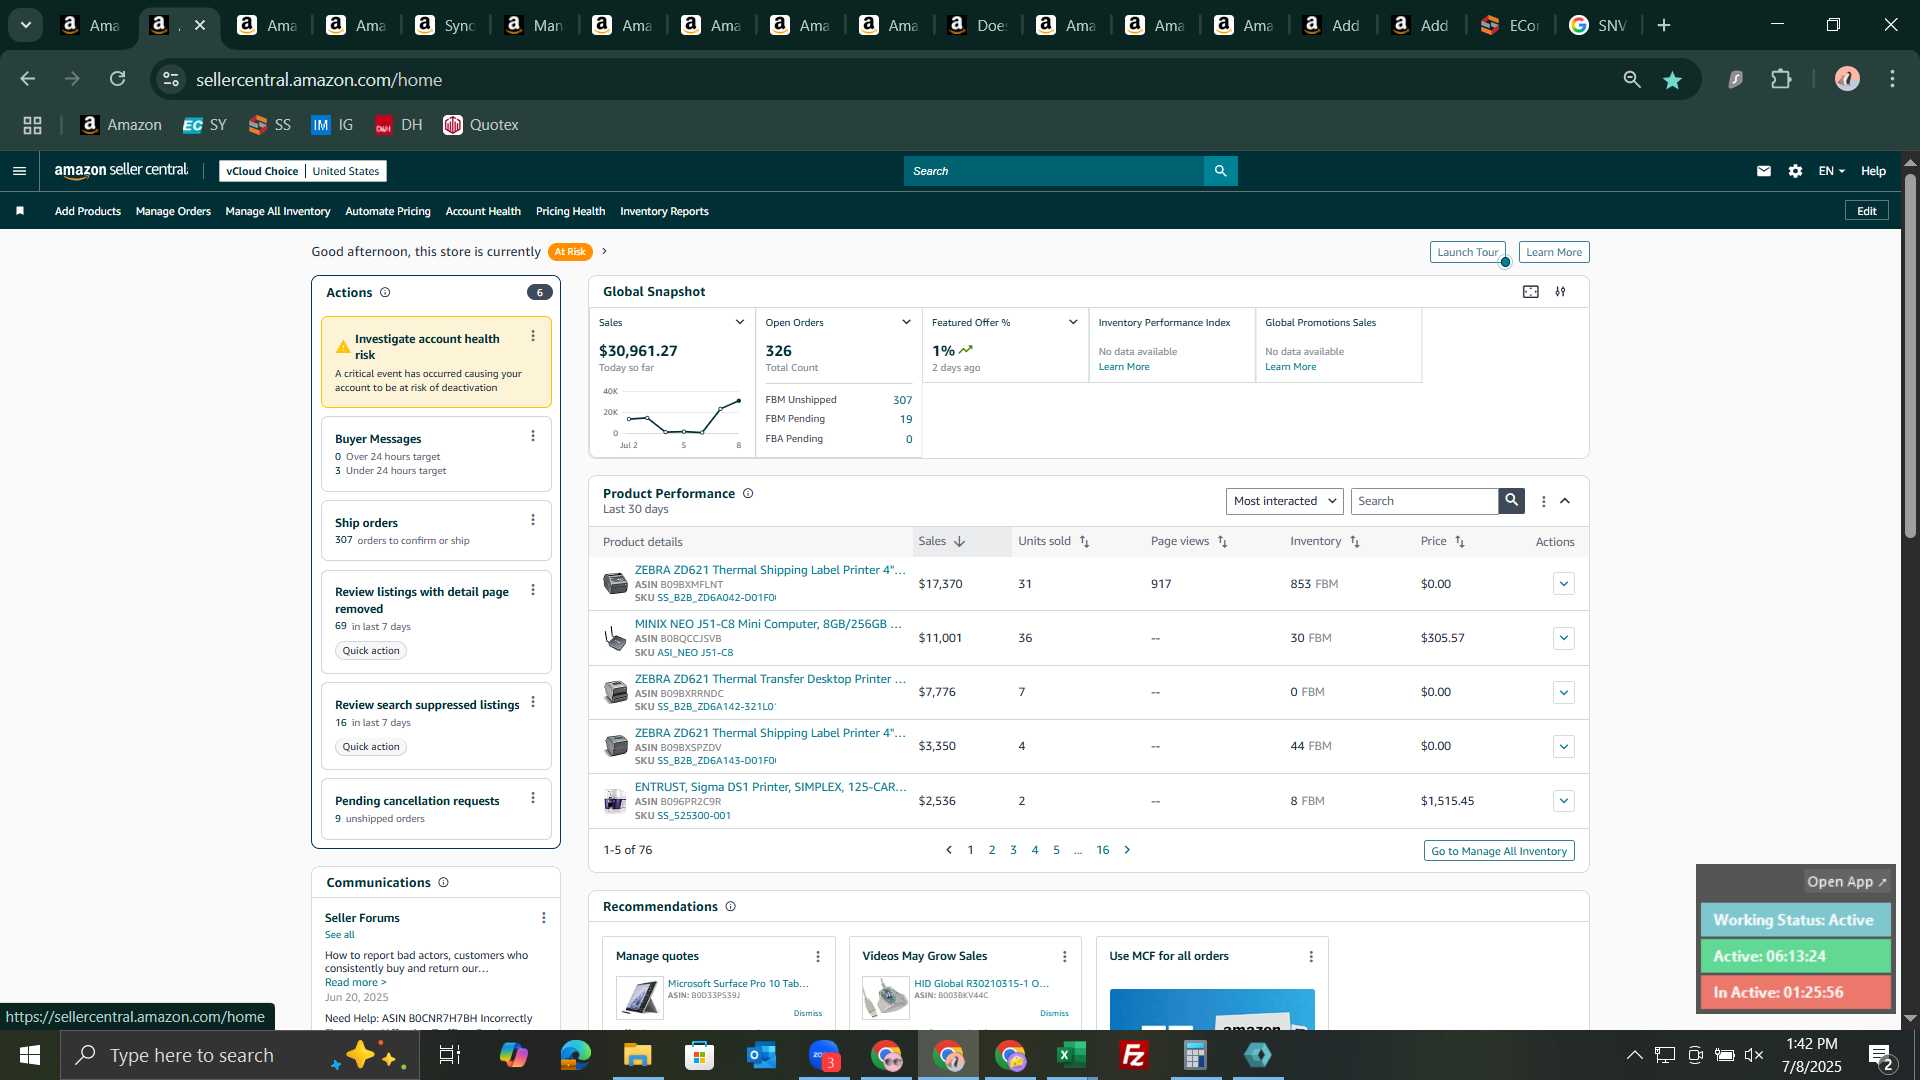Open Seller Forums See all link
Image resolution: width=1920 pixels, height=1080 pixels.
(340, 935)
